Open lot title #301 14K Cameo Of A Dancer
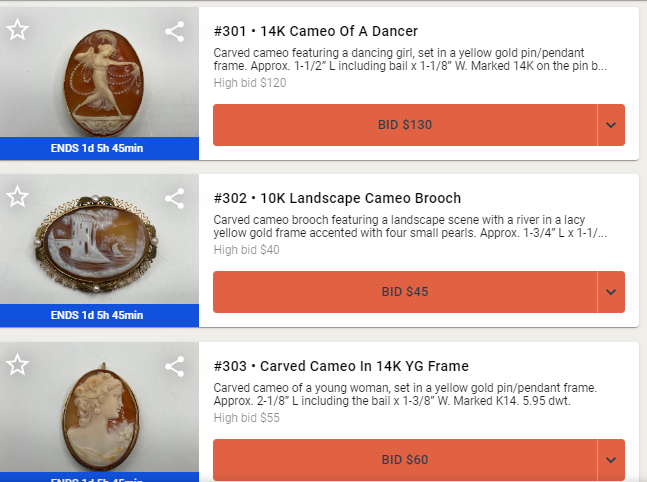Viewport: 647px width, 482px height. point(315,31)
